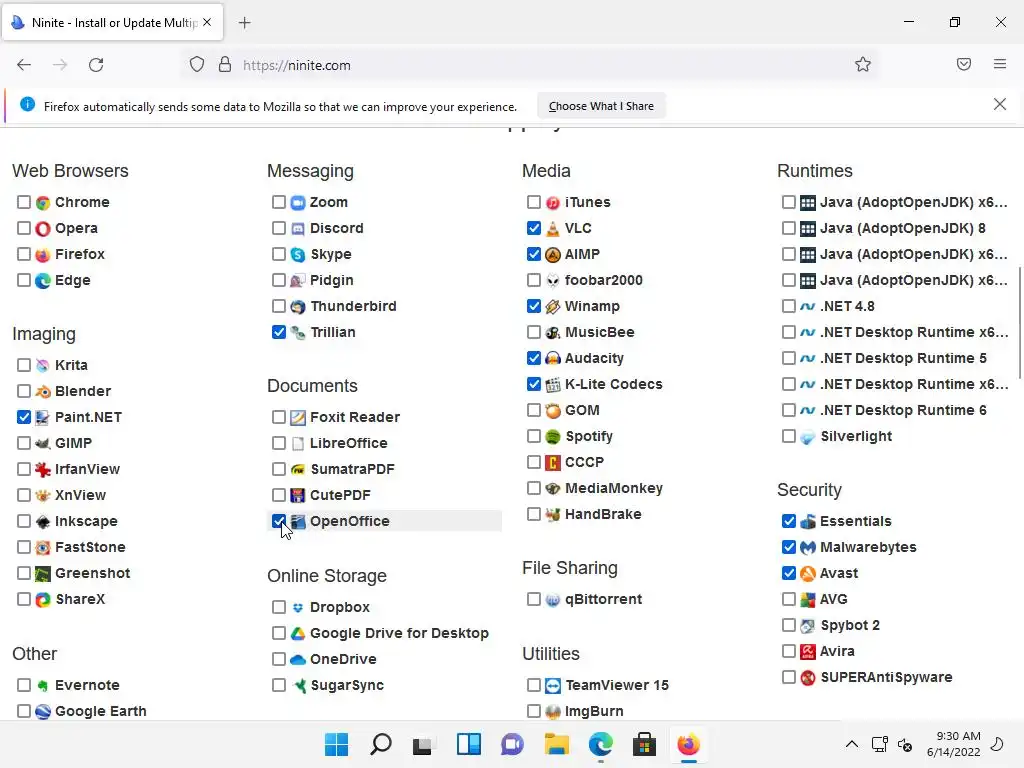
Task: Uncheck the Trillian checkbox
Action: 279,332
